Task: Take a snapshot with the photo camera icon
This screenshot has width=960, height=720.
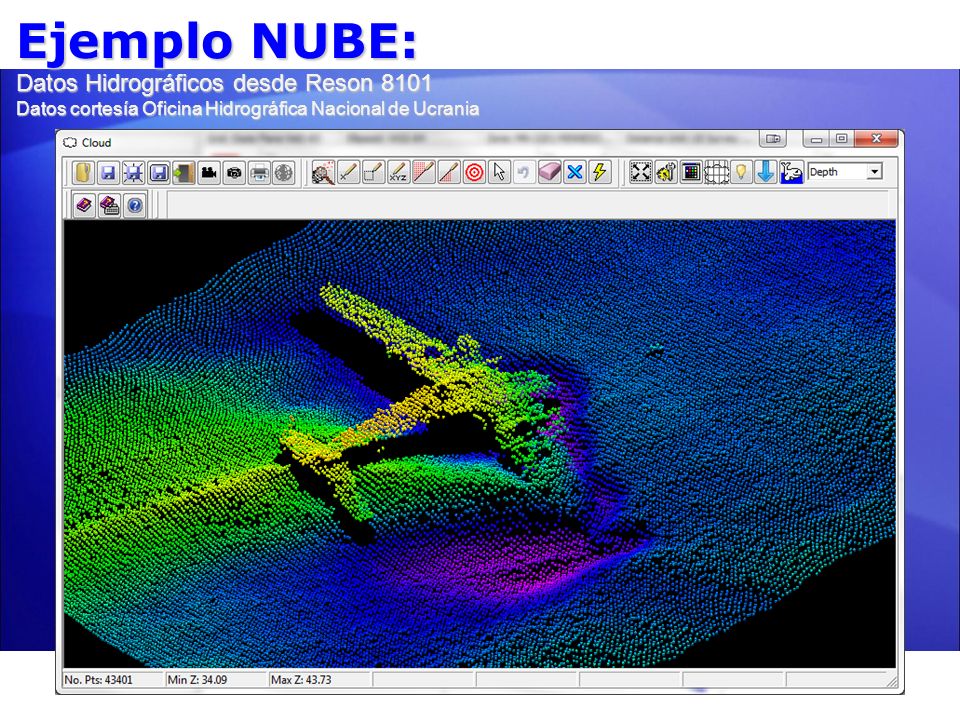Action: pyautogui.click(x=234, y=173)
